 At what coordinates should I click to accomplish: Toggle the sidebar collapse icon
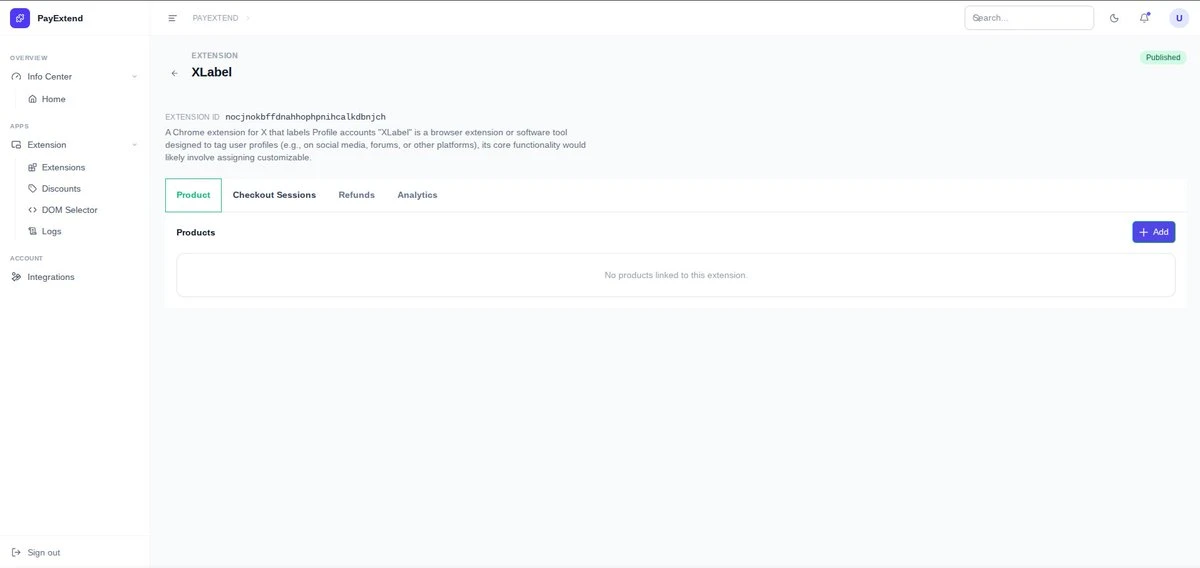(172, 18)
